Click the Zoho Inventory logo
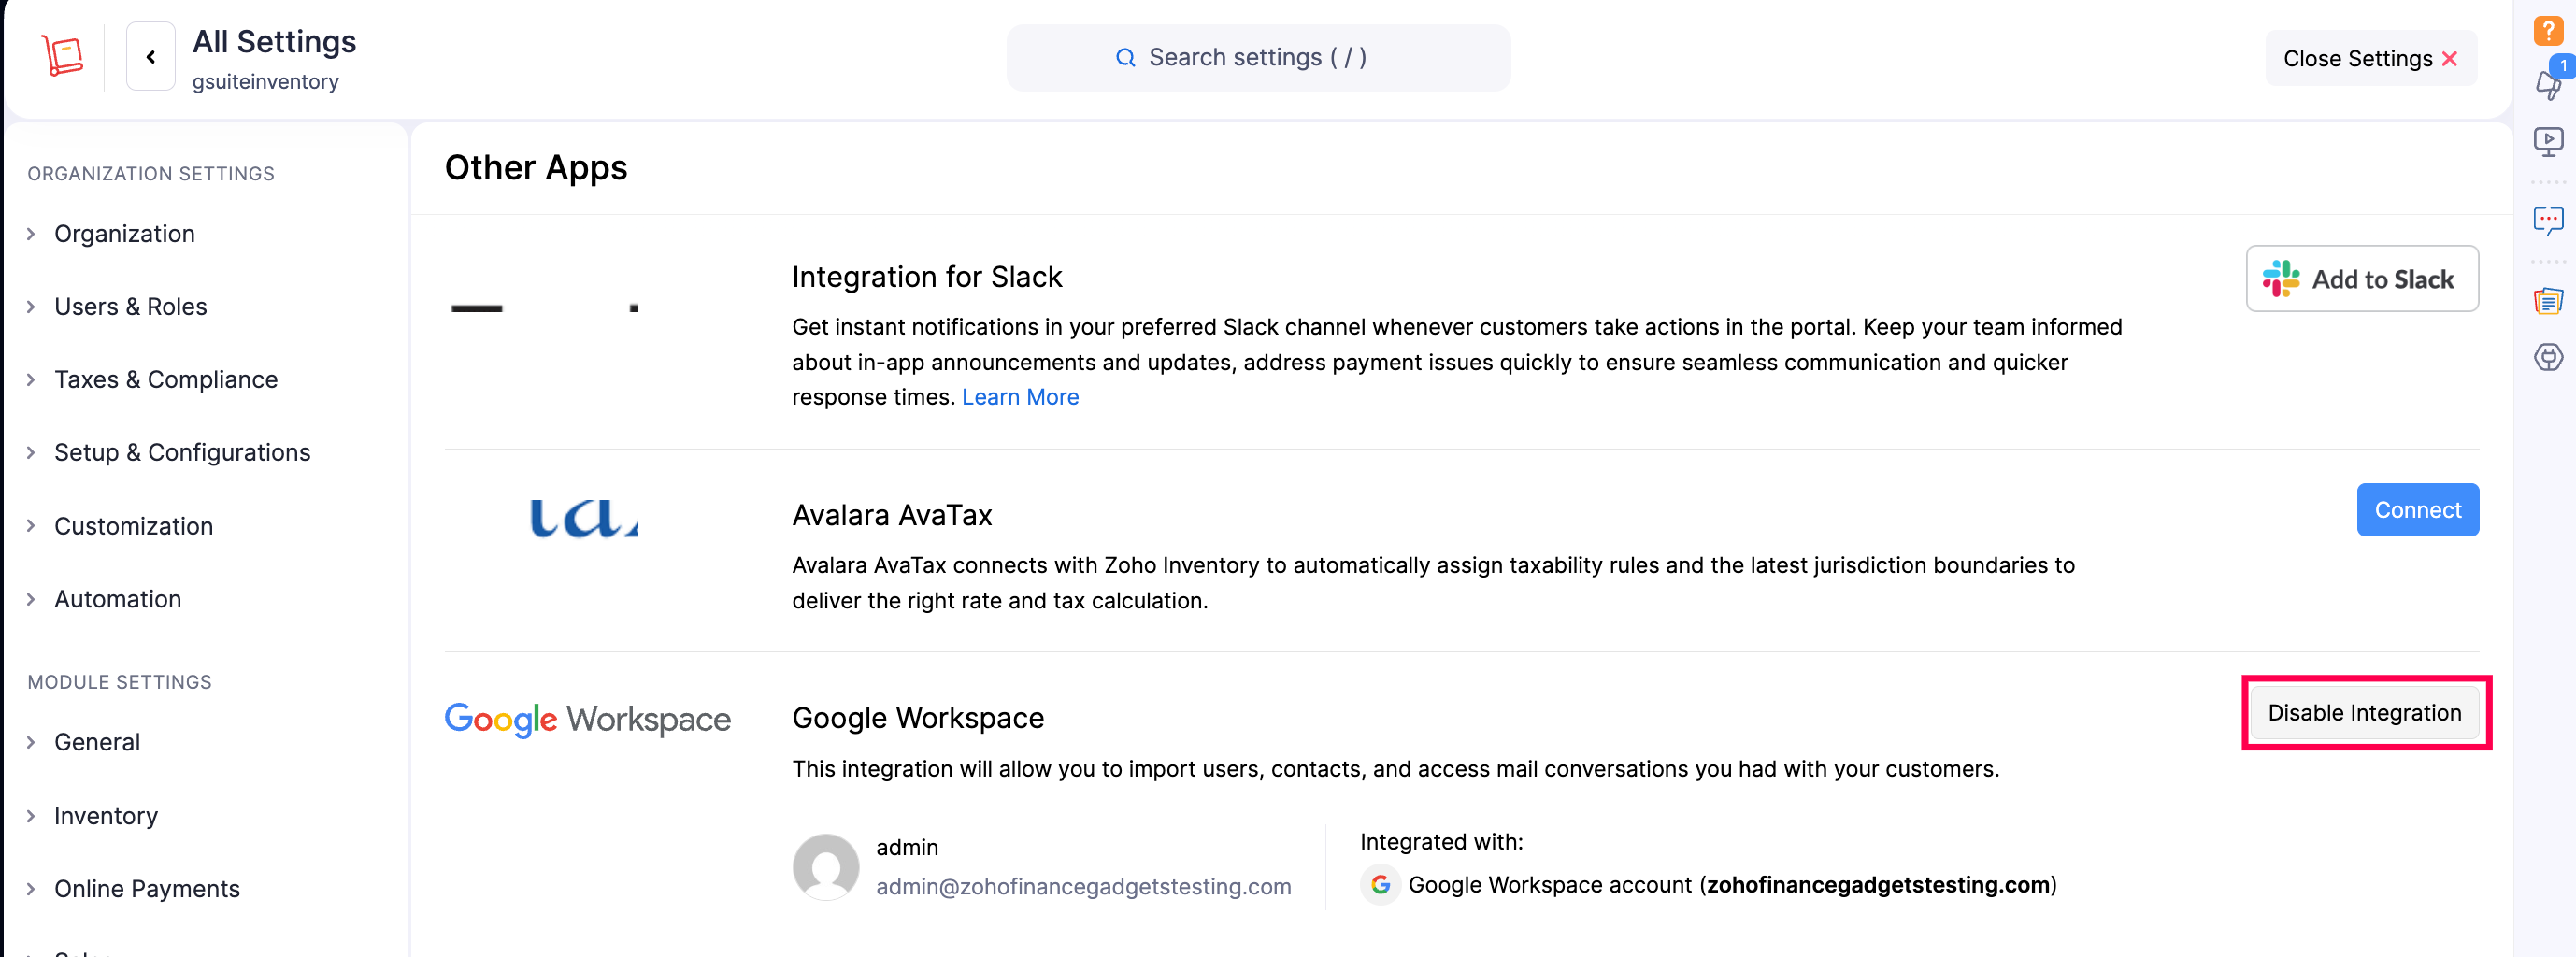 click(x=62, y=56)
